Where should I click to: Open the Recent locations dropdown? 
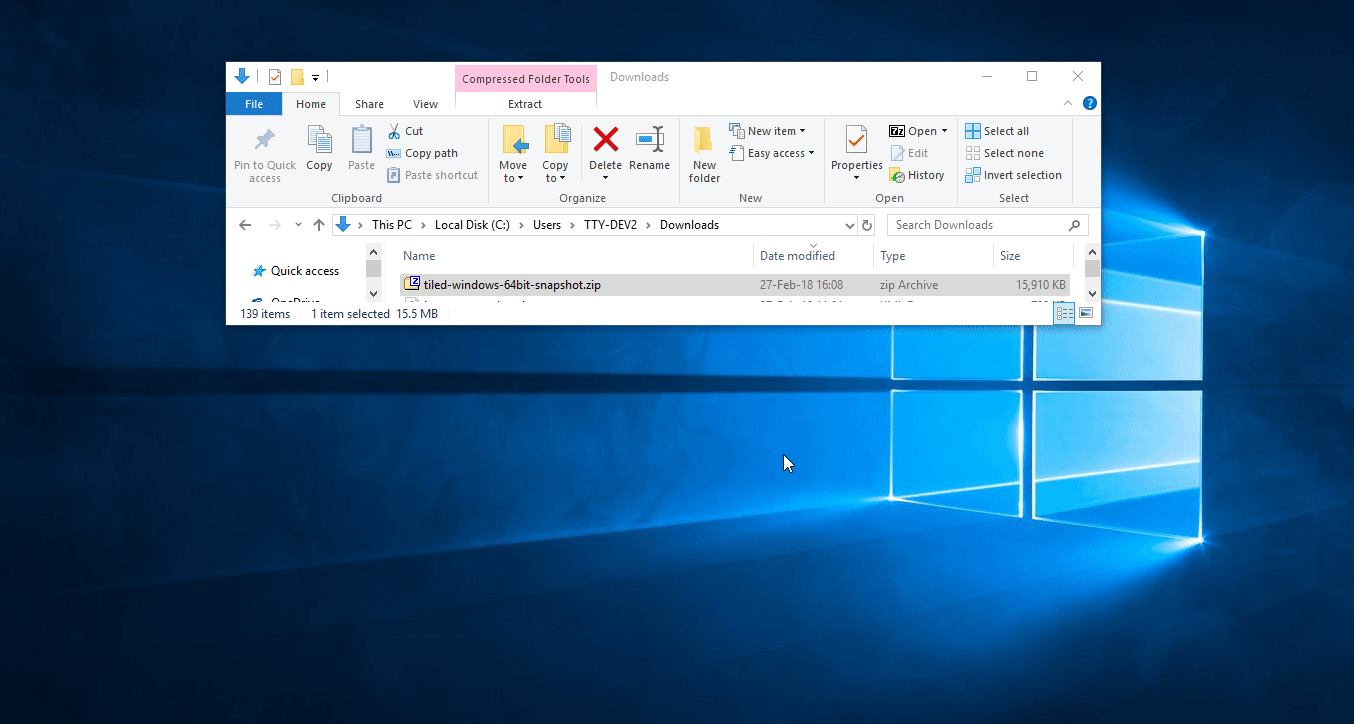(x=298, y=225)
